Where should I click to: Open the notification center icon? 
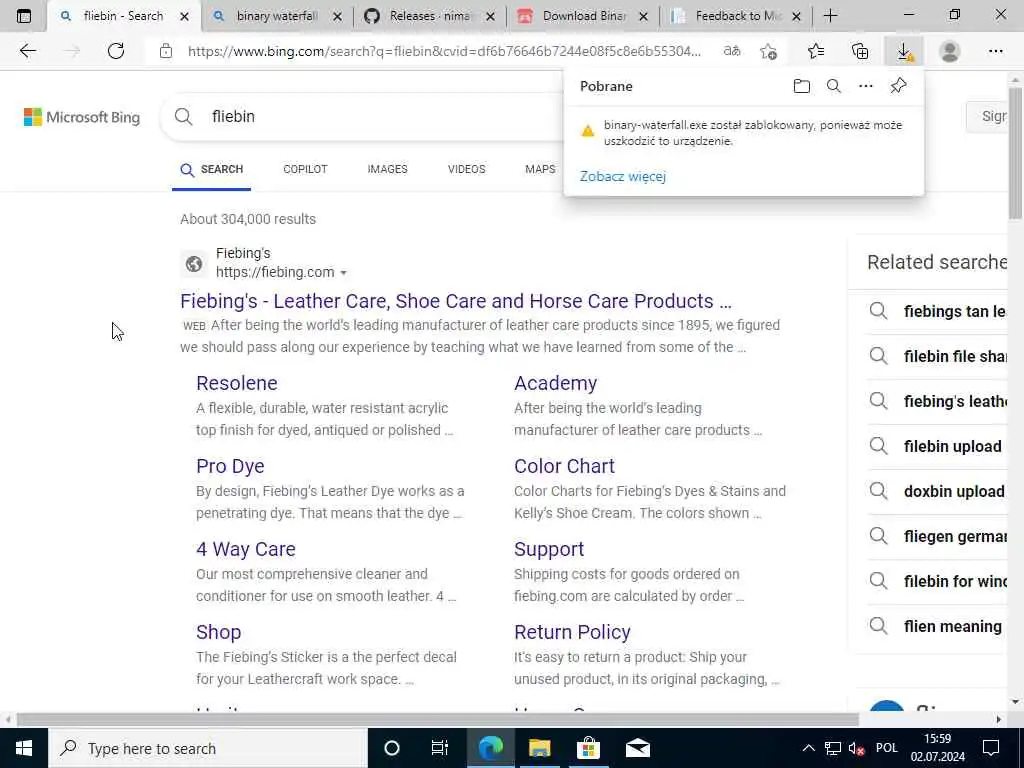point(991,748)
